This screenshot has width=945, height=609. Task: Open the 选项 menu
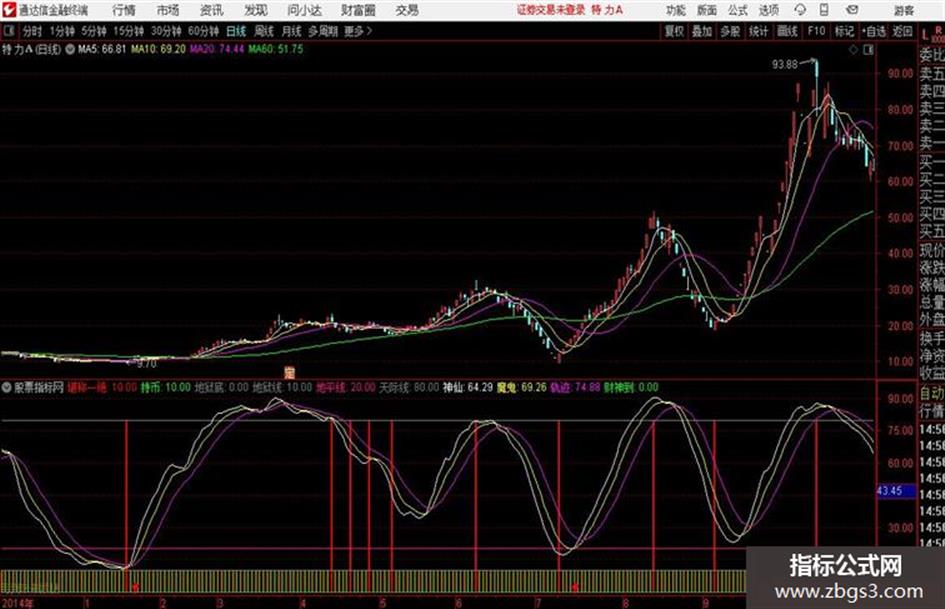coord(768,10)
